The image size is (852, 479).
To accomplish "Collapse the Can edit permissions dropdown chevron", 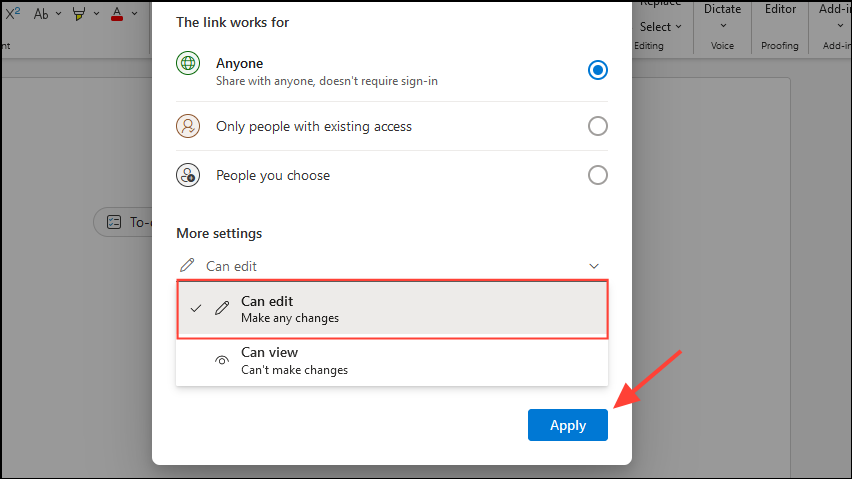I will pyautogui.click(x=594, y=266).
